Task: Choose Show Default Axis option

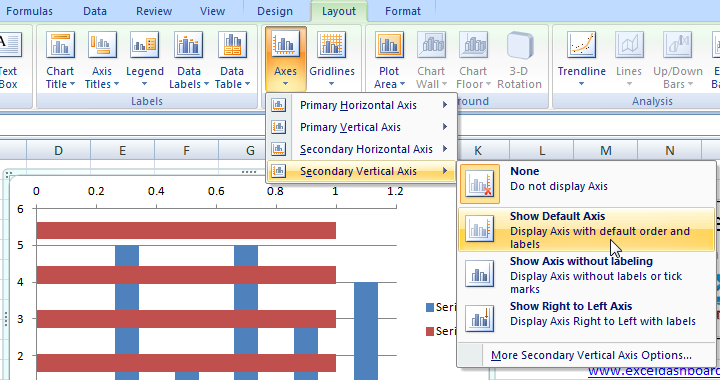Action: coord(587,229)
